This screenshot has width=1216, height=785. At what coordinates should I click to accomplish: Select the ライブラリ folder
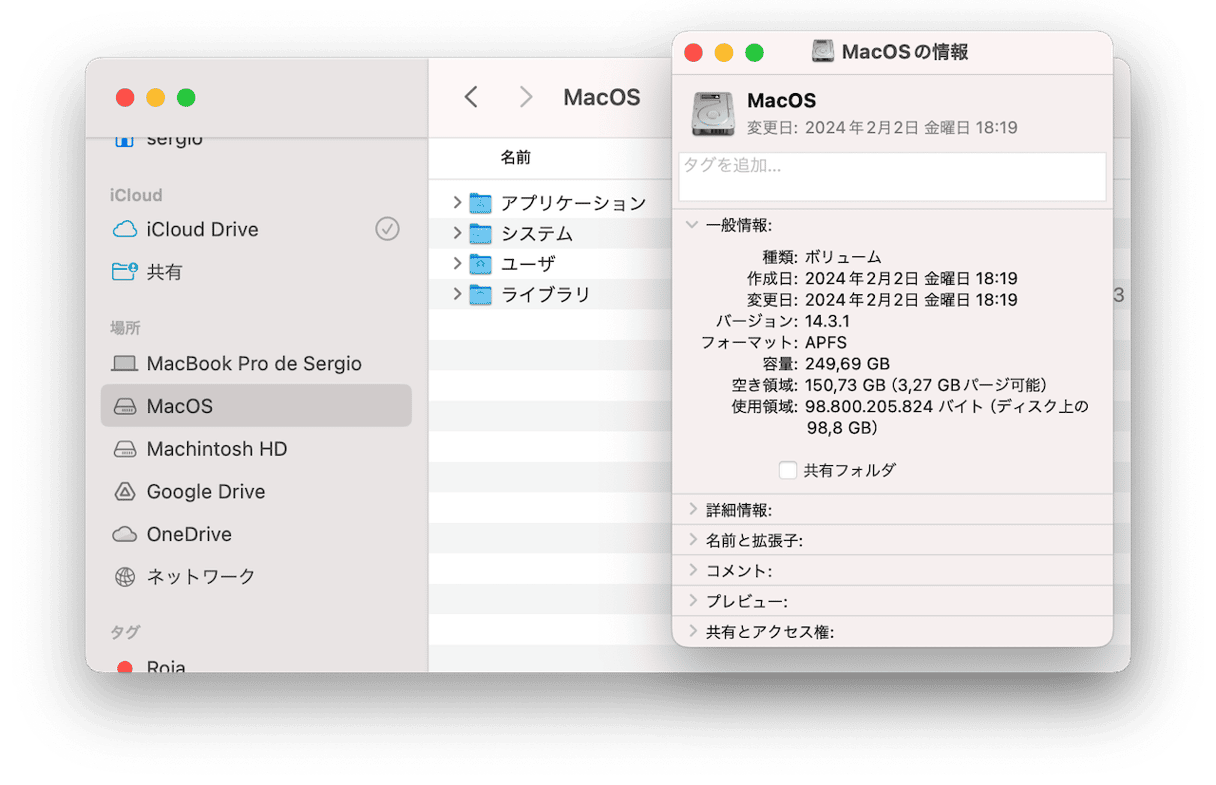pos(545,295)
